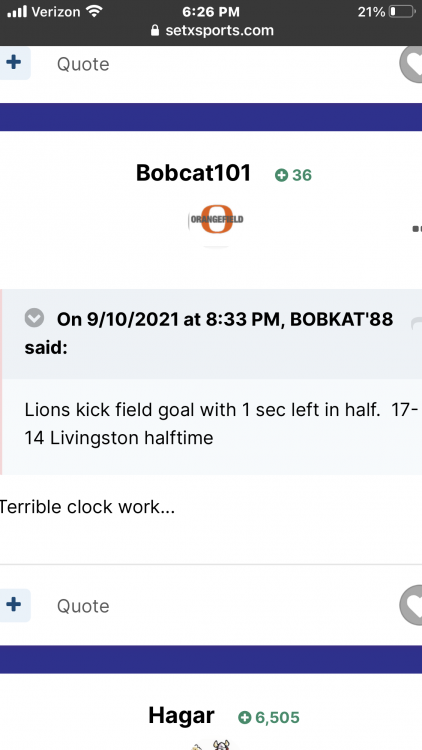This screenshot has width=422, height=750.
Task: Like the post above Bobcat101 with heart
Action: (x=412, y=64)
